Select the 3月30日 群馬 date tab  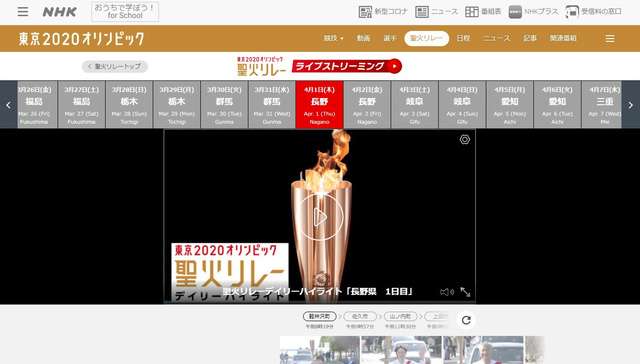click(224, 104)
